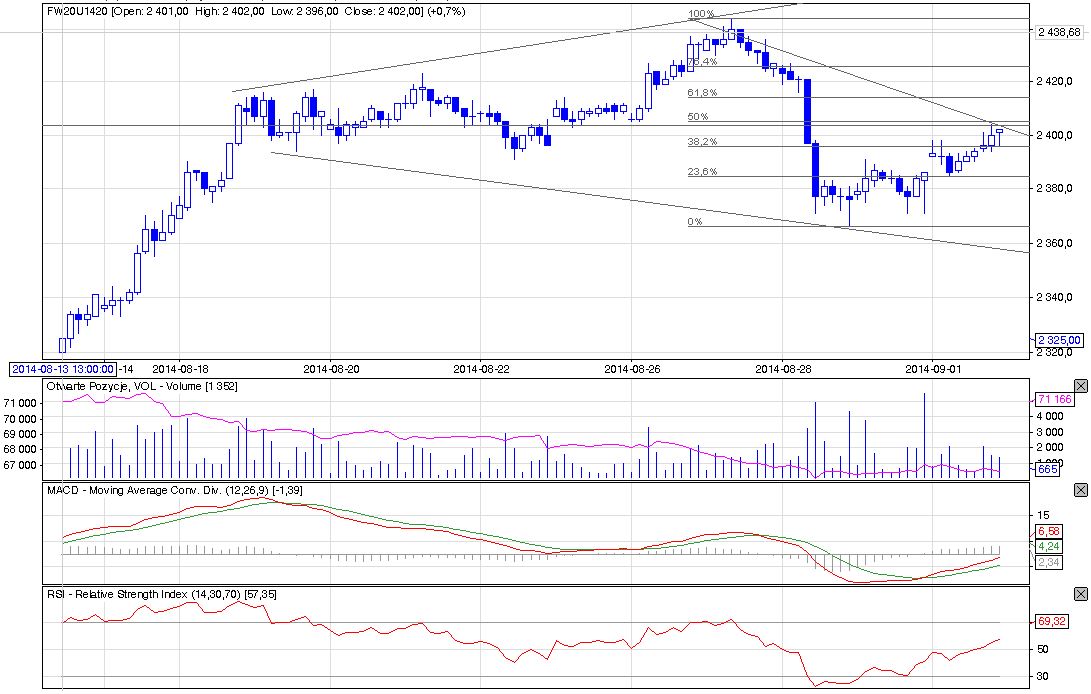Close the RSI indicator panel
The height and width of the screenshot is (694, 1091).
pos(1081,594)
